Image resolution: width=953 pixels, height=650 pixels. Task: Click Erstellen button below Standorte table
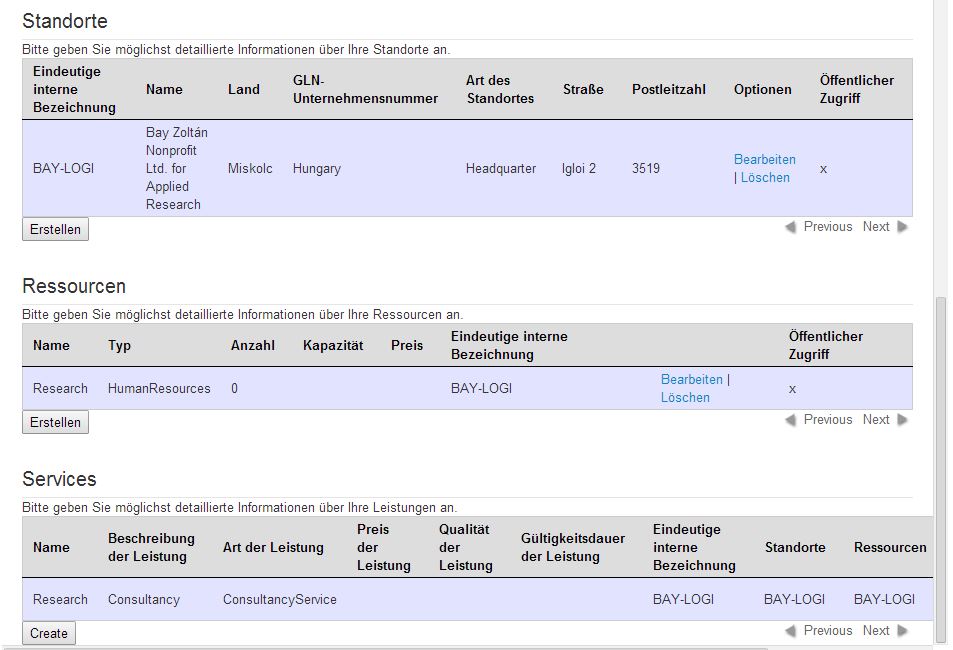tap(55, 229)
